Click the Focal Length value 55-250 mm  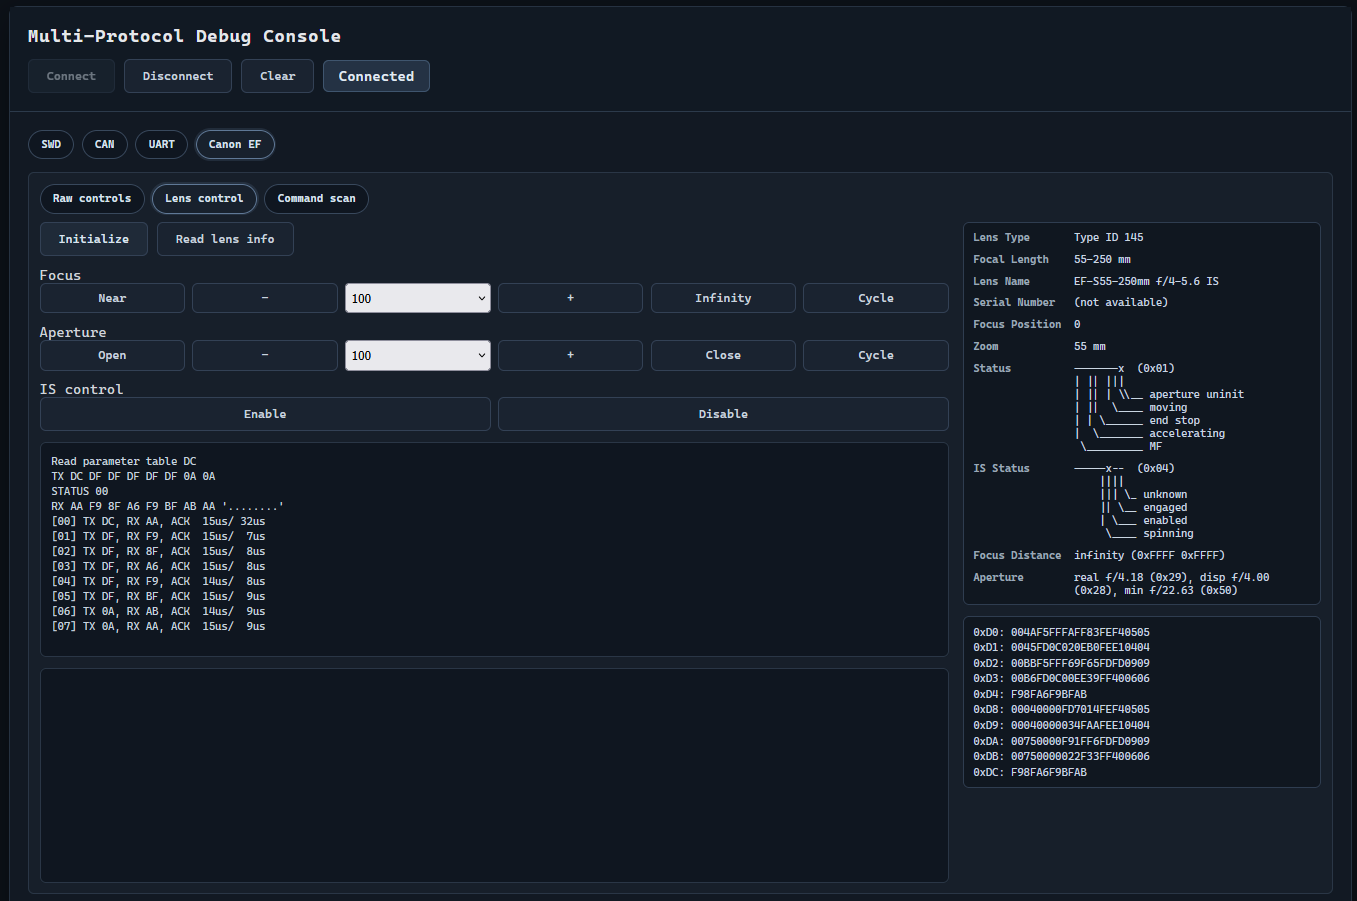pos(1102,259)
